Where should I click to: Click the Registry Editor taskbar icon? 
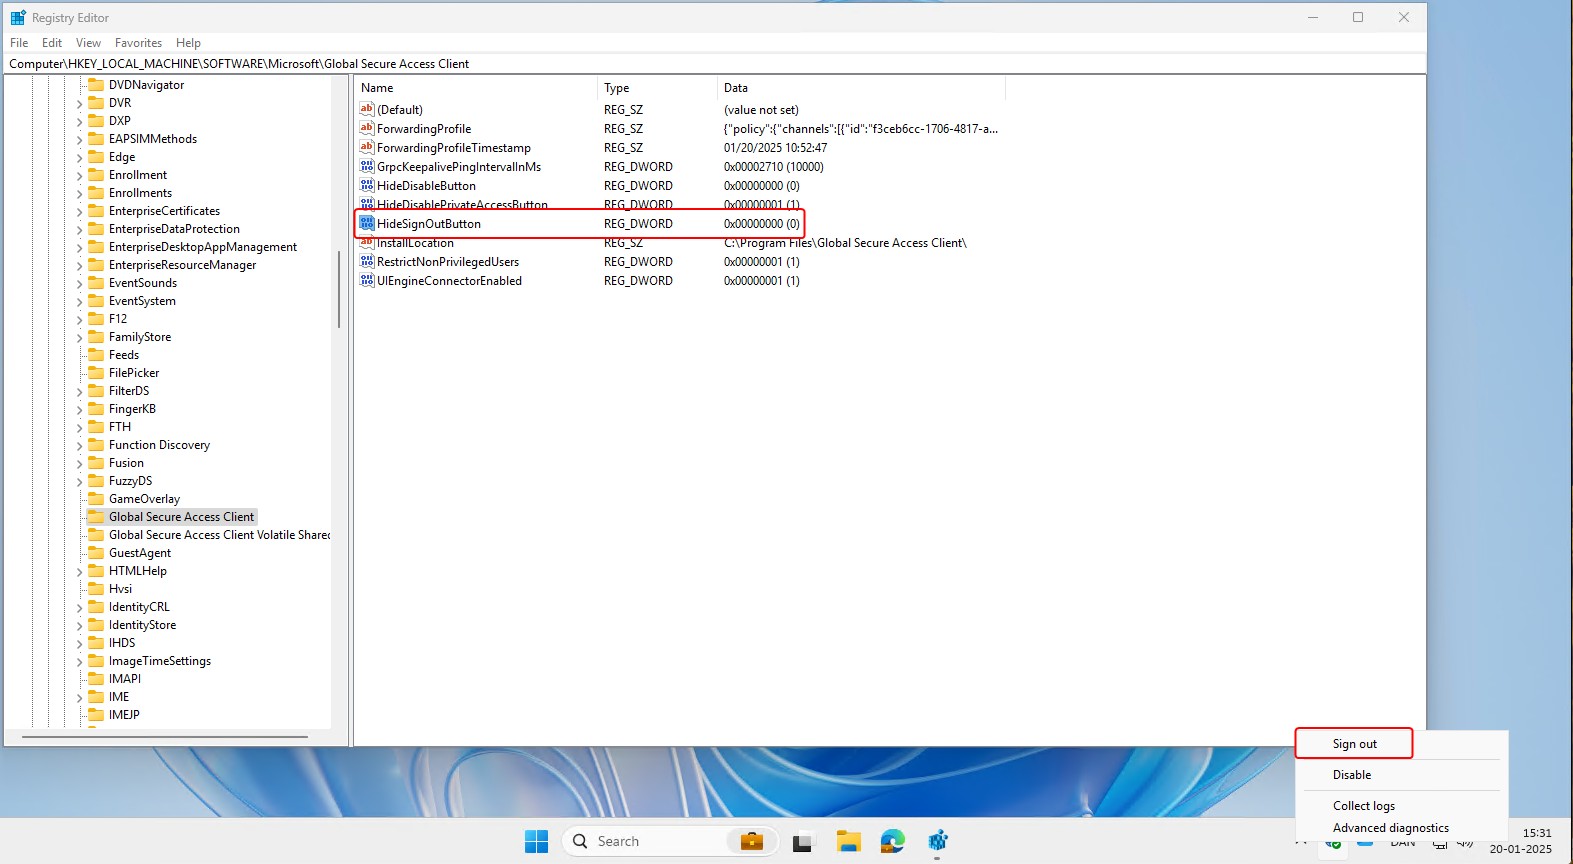tap(937, 841)
